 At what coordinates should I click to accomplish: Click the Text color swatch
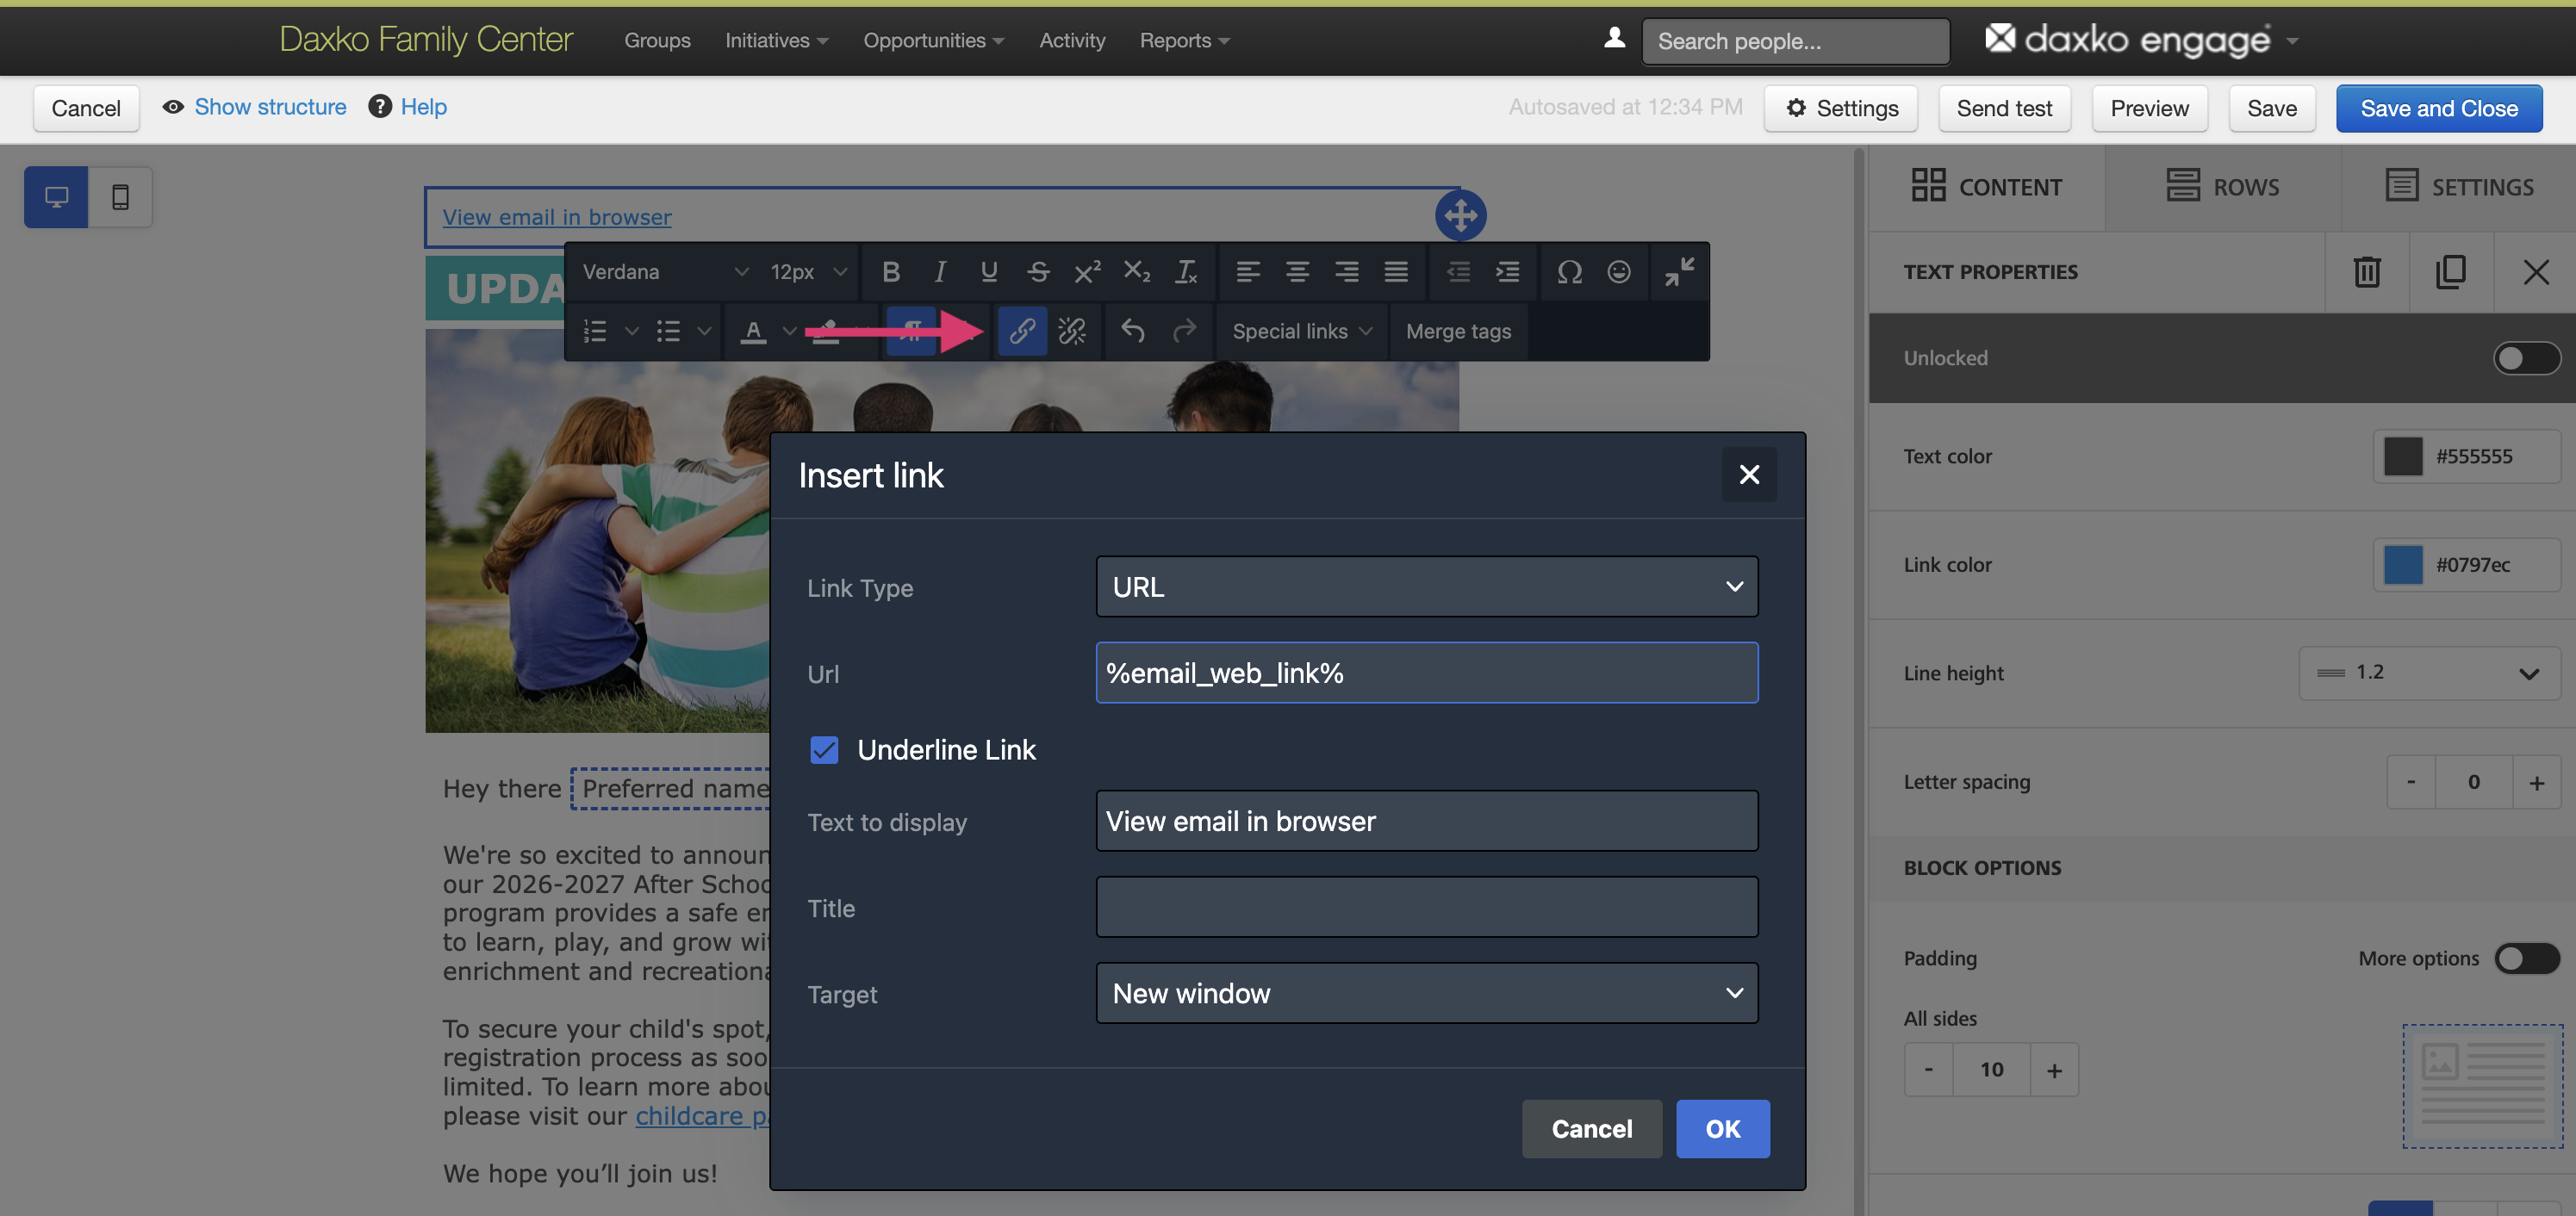point(2403,456)
